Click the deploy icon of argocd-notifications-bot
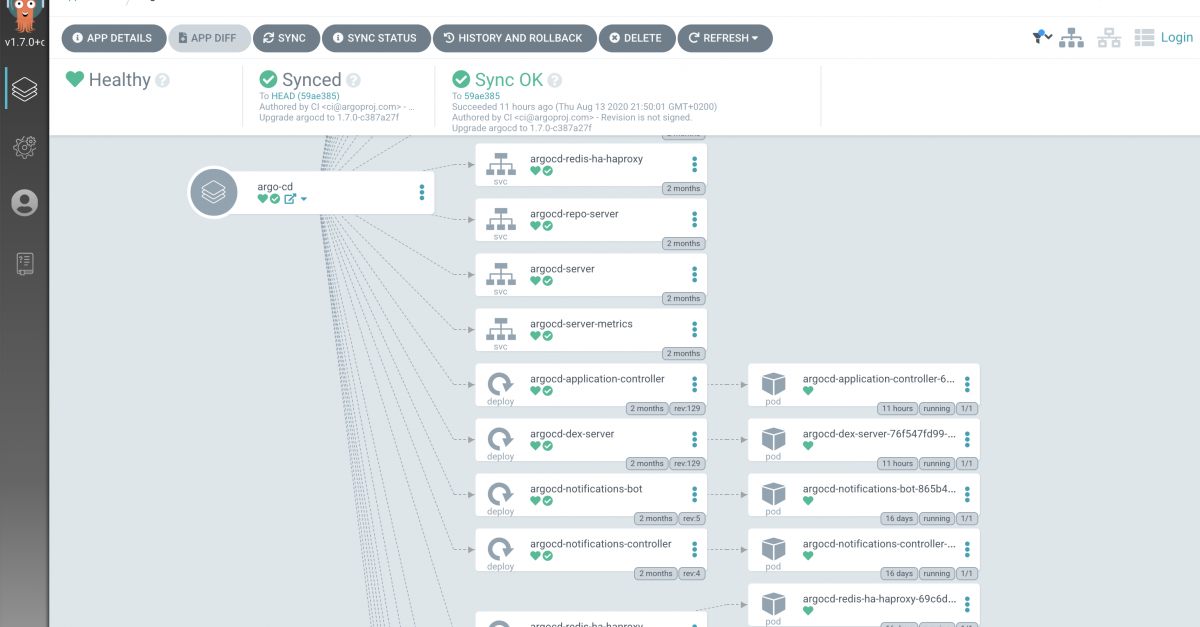The width and height of the screenshot is (1200, 627). (500, 493)
